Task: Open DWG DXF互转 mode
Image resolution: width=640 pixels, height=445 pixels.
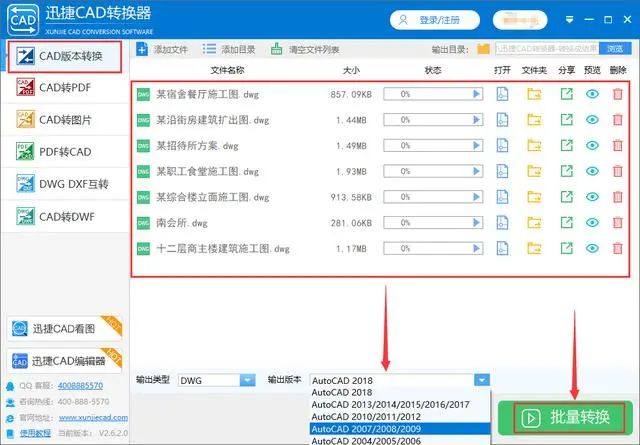Action: tap(65, 184)
